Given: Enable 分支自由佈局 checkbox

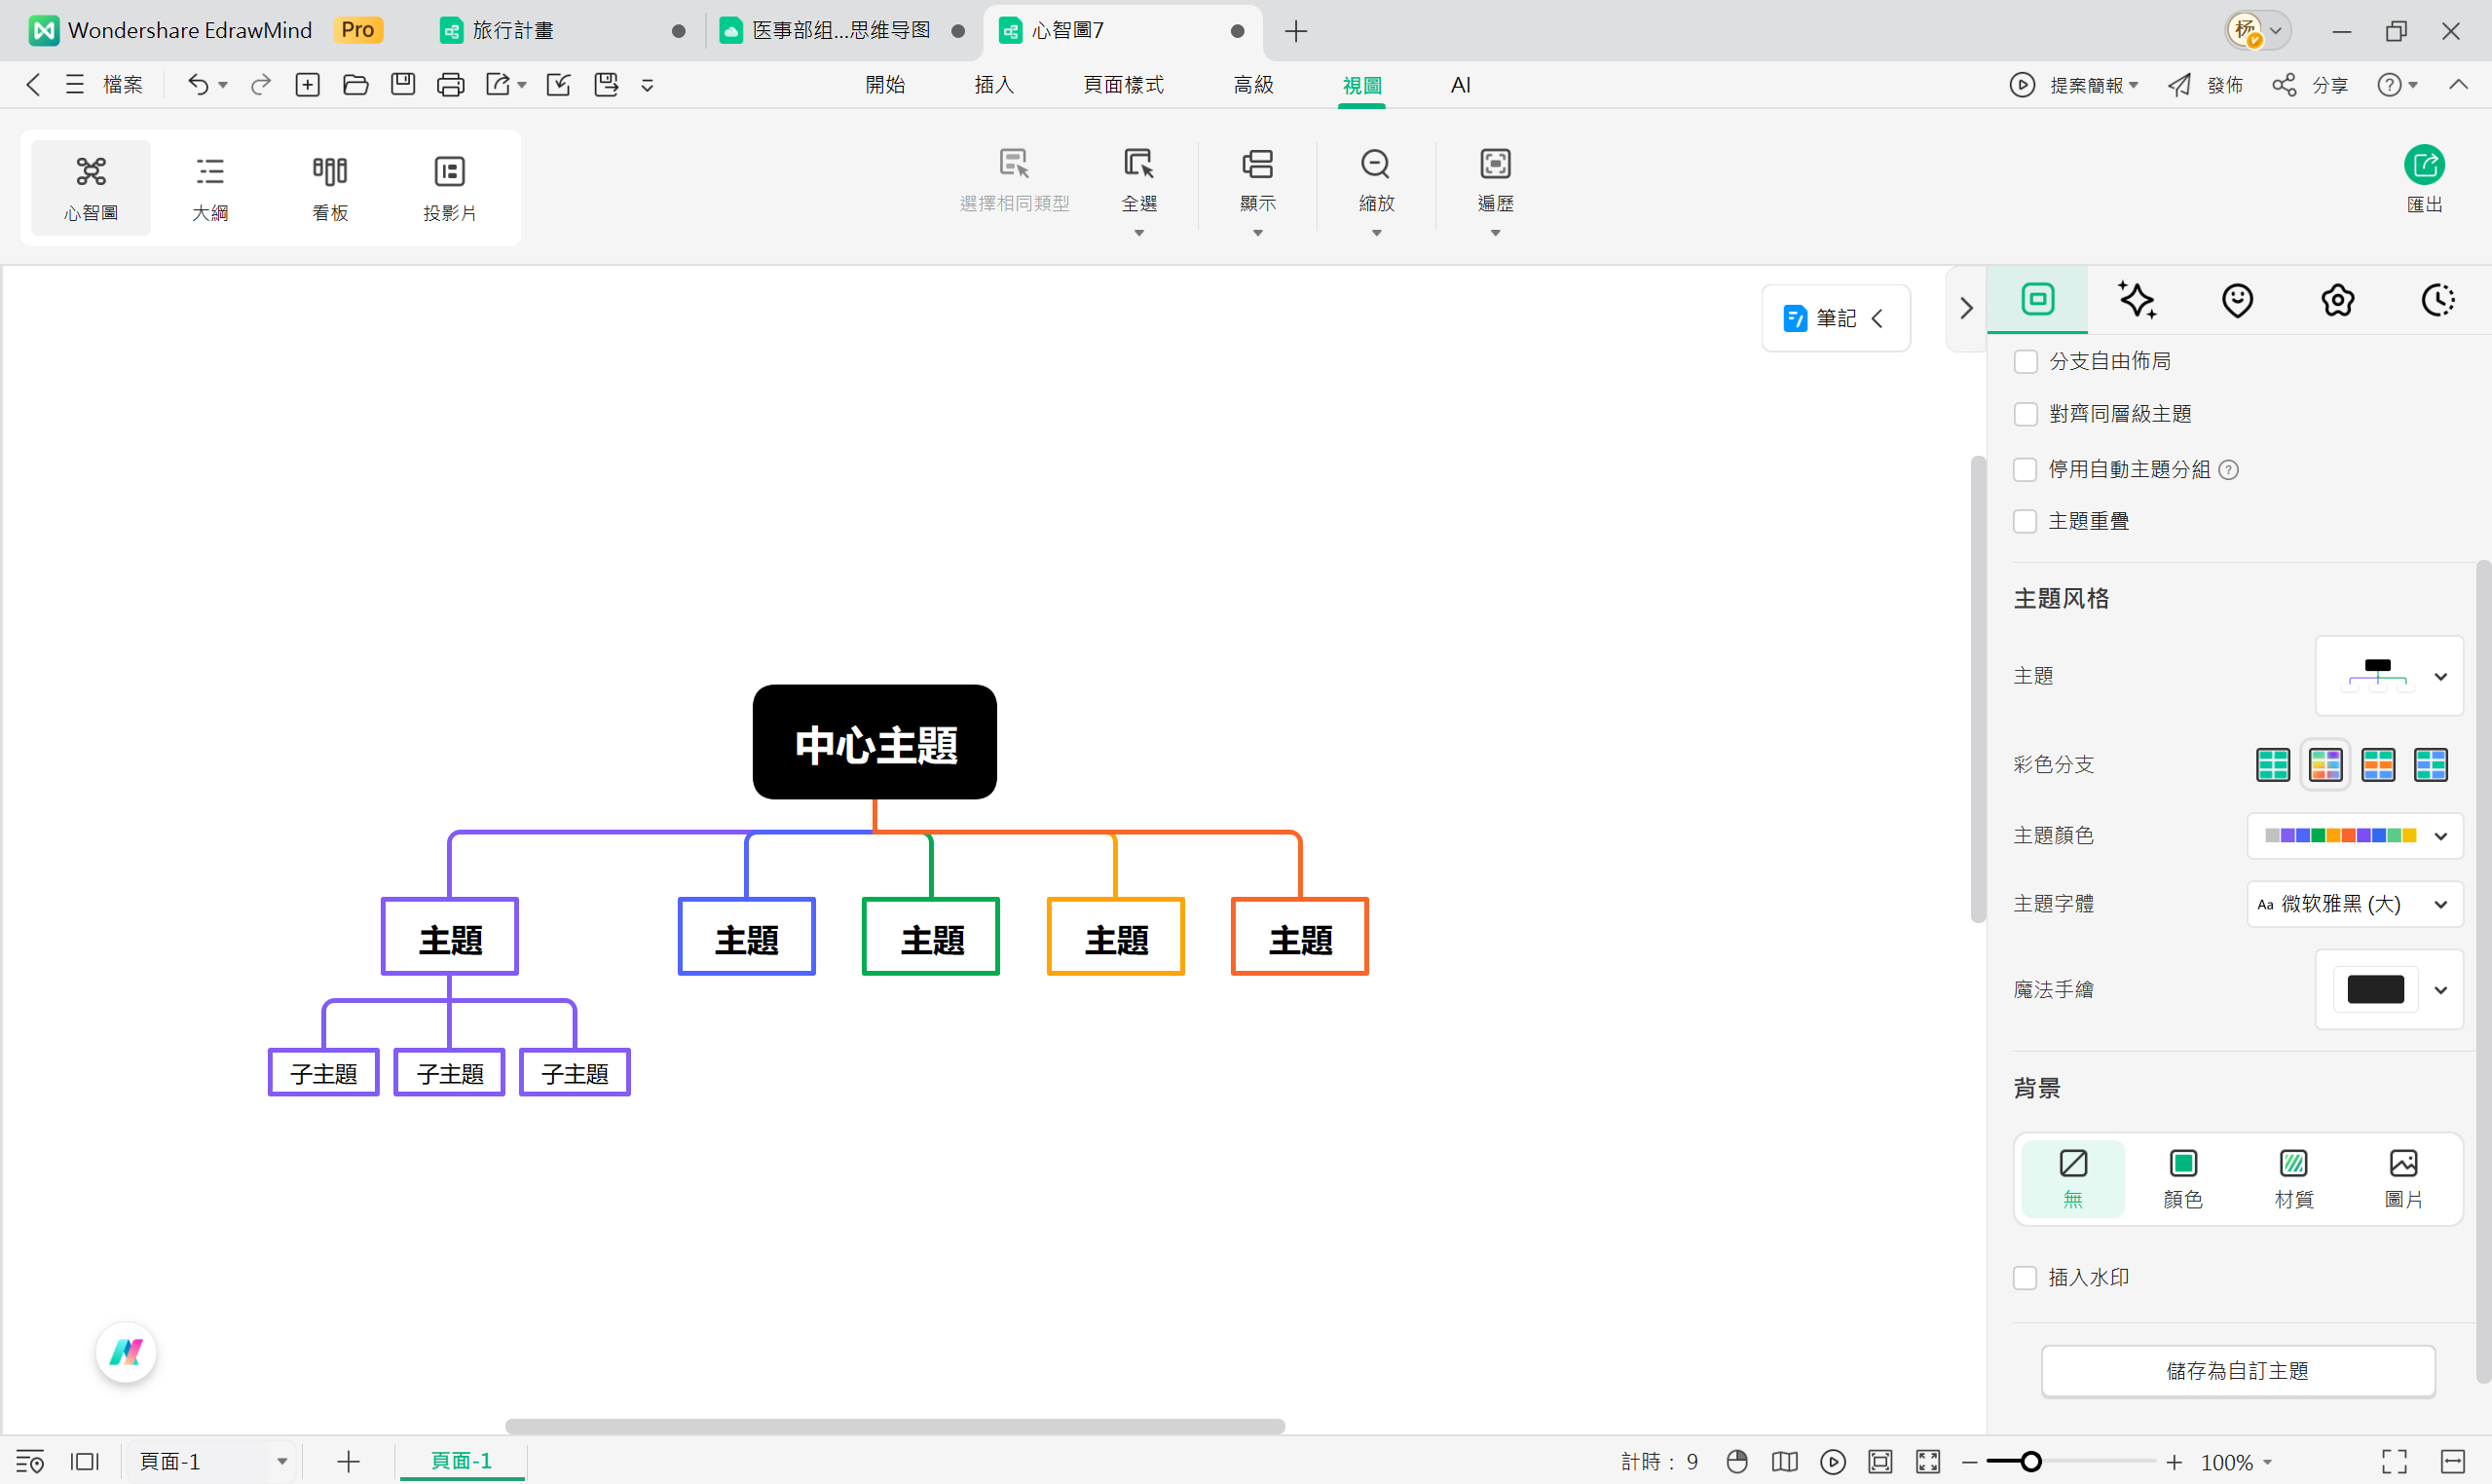Looking at the screenshot, I should (2025, 361).
